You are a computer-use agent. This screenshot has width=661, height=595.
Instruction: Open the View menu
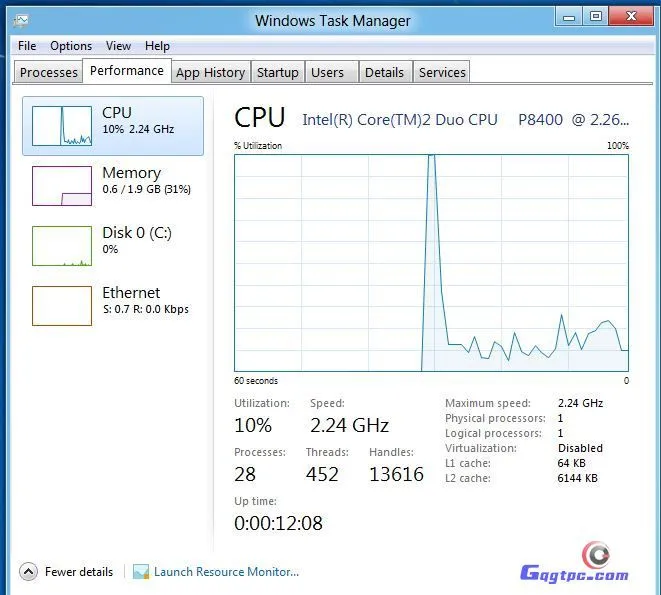pos(118,46)
